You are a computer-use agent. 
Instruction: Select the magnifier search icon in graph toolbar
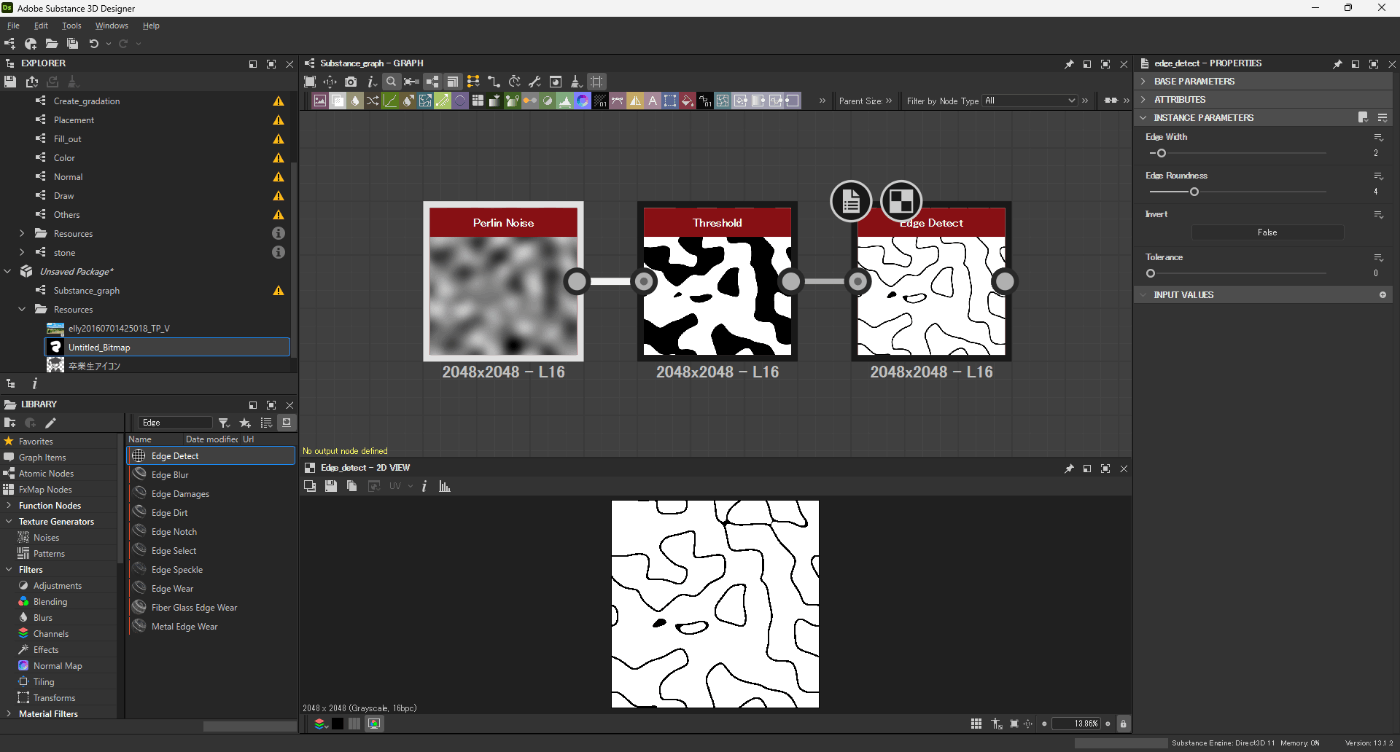[391, 82]
